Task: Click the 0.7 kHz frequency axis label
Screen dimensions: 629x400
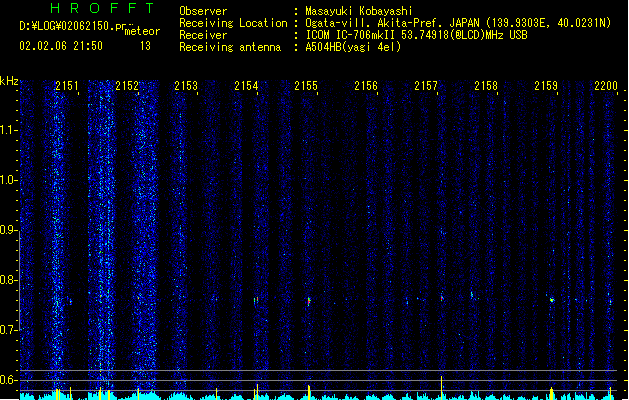Action: tap(8, 330)
